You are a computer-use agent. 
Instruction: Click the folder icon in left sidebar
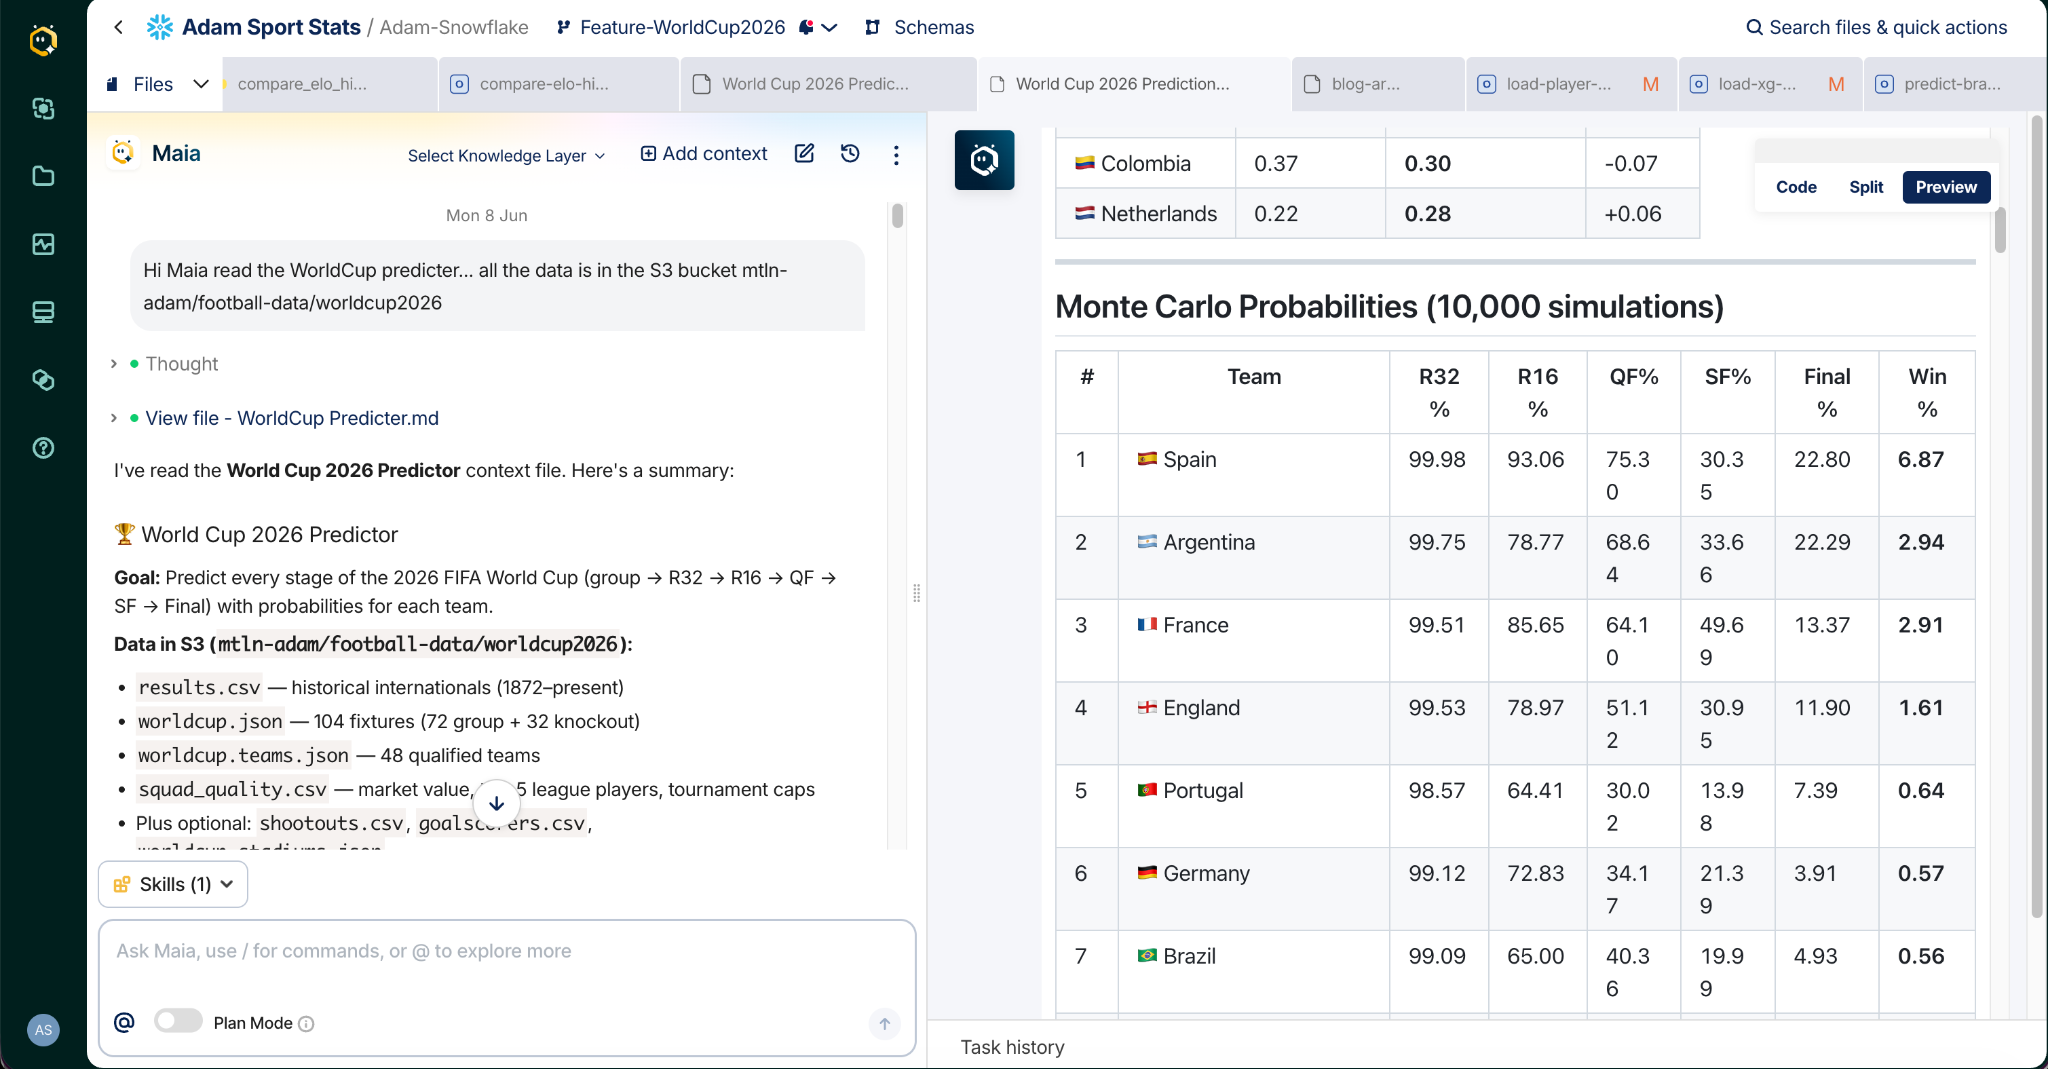point(43,176)
